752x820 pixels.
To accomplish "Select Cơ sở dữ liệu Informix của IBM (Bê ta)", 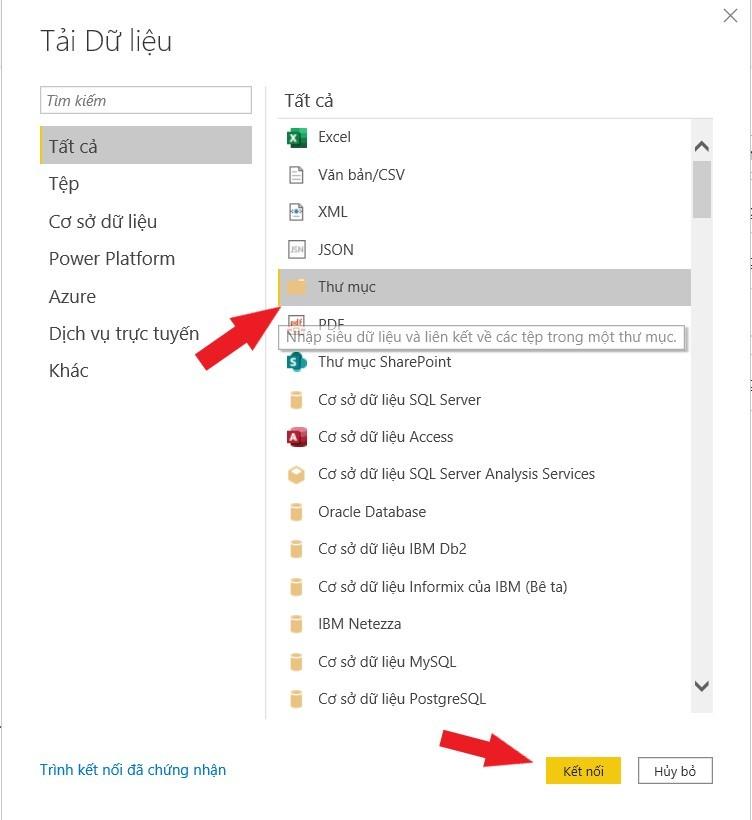I will click(x=484, y=587).
